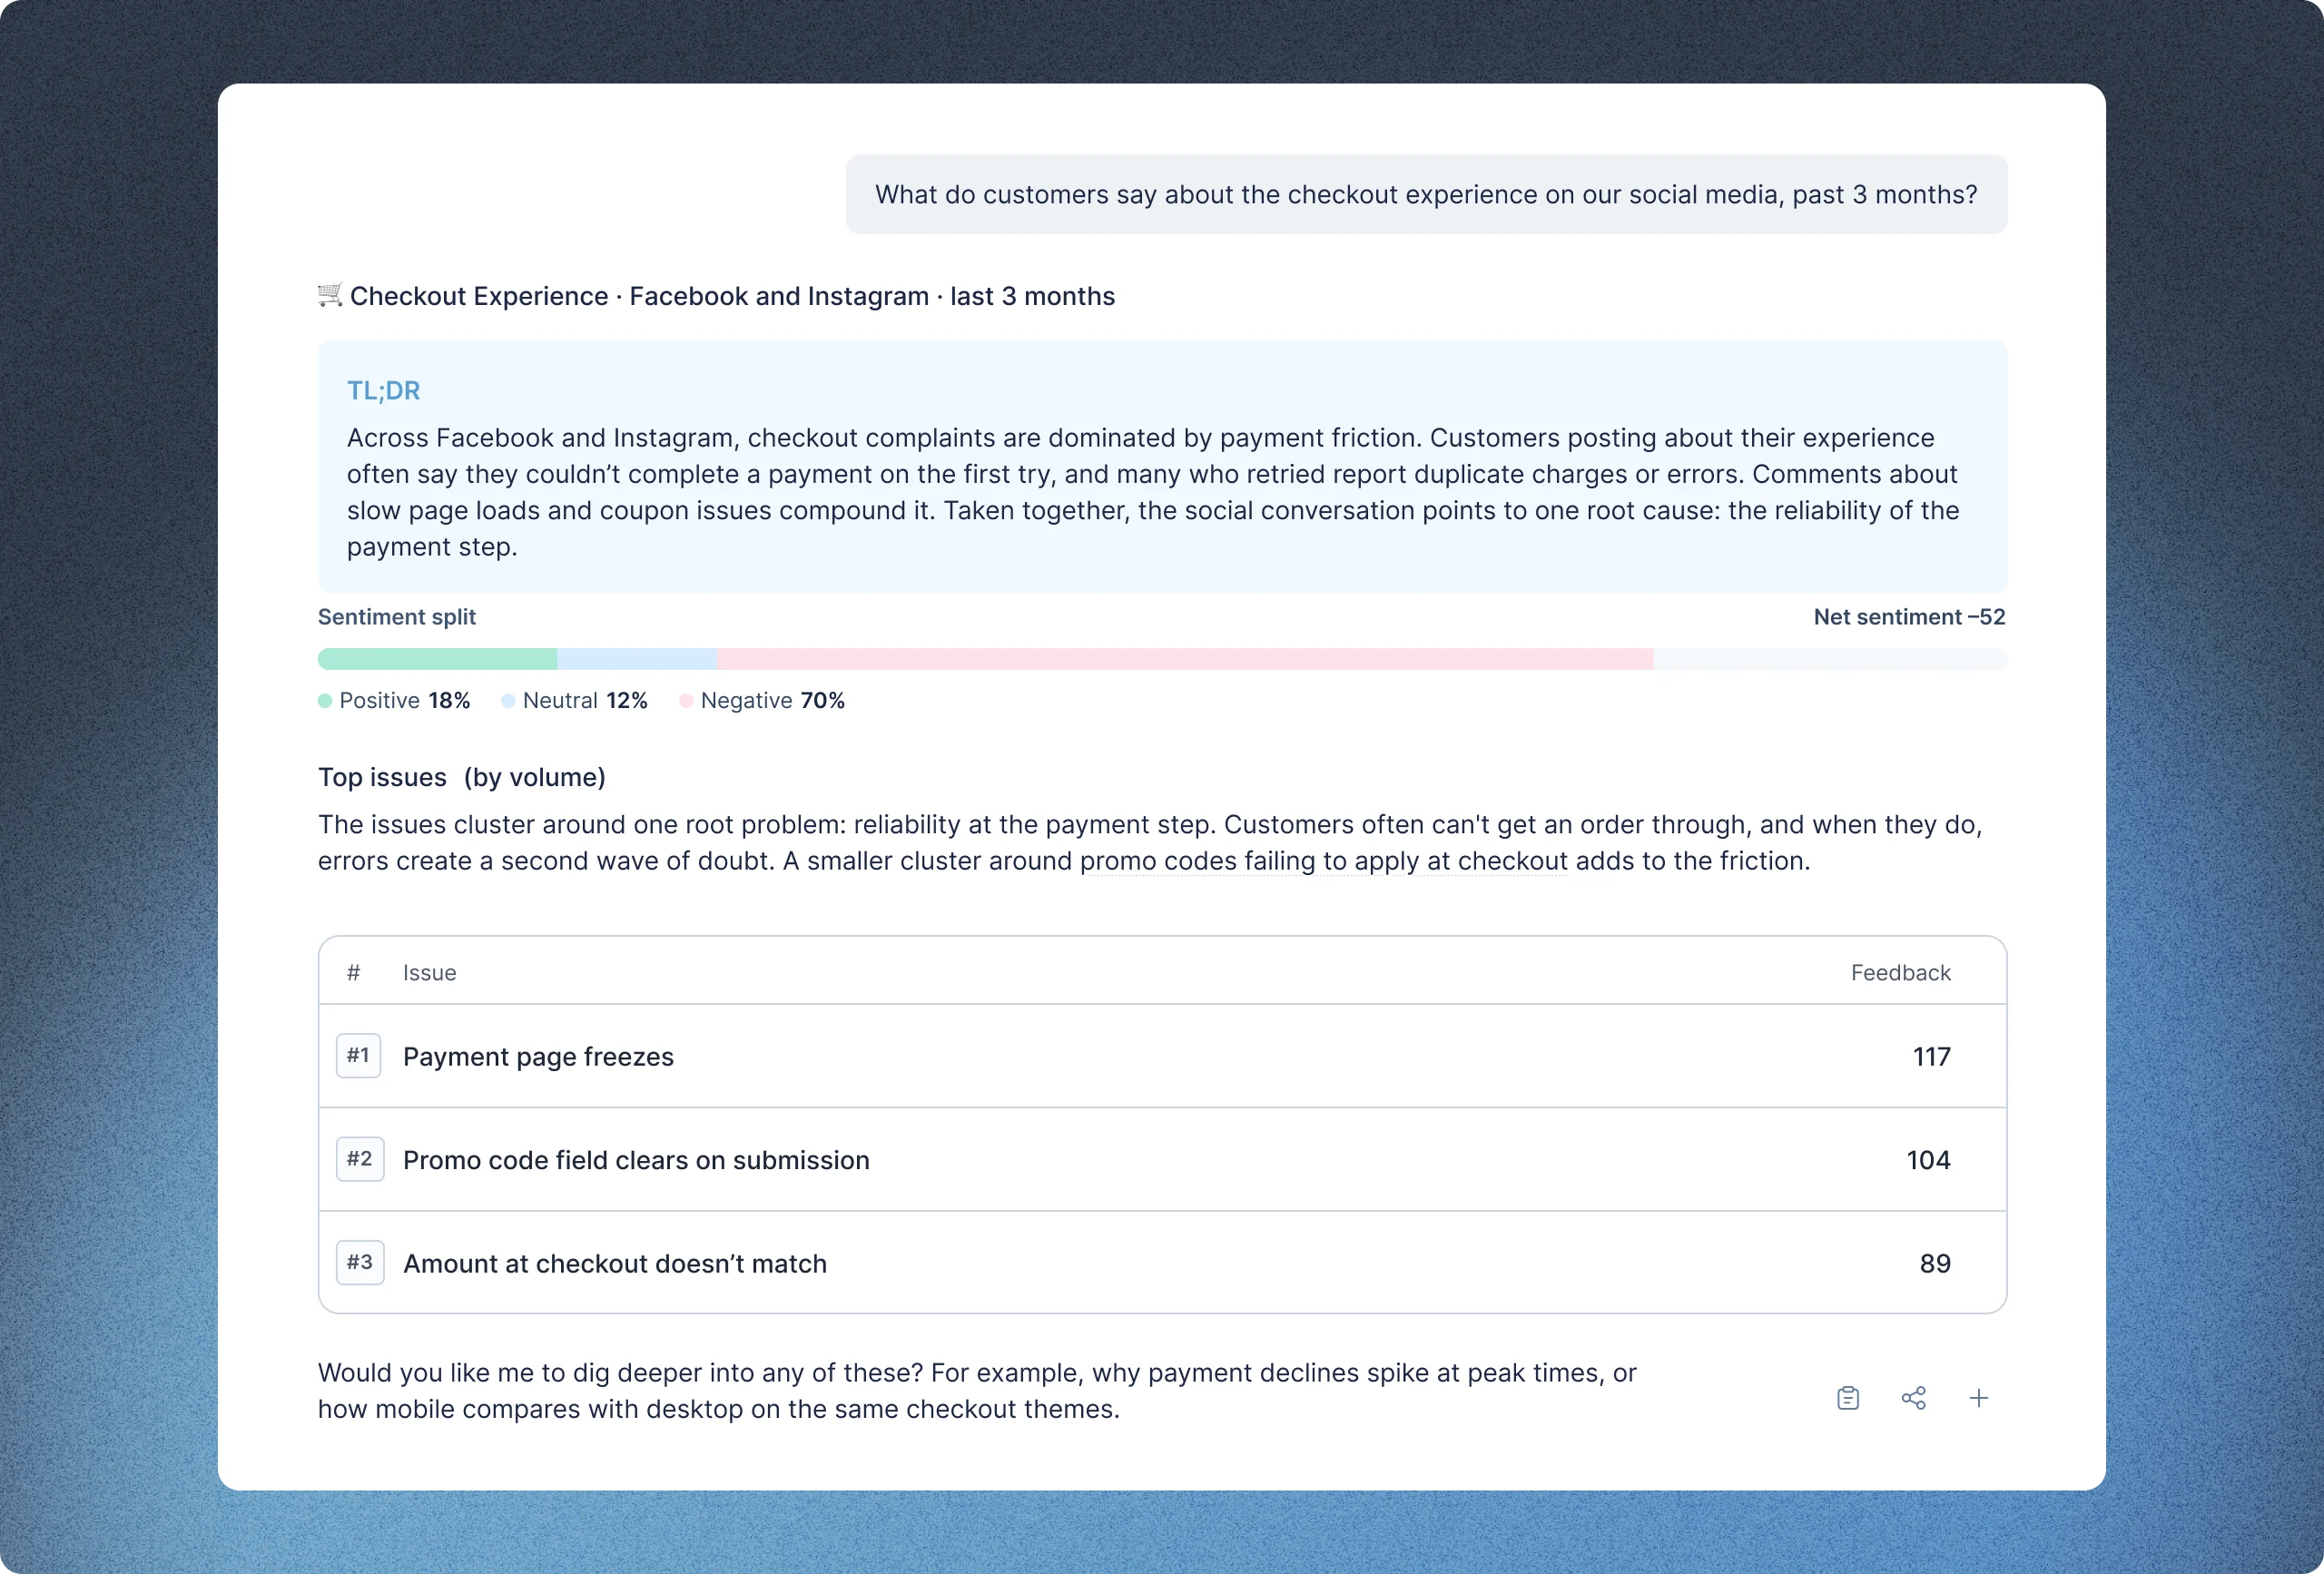Click the feedback count 104
This screenshot has height=1574, width=2324.
1928,1160
